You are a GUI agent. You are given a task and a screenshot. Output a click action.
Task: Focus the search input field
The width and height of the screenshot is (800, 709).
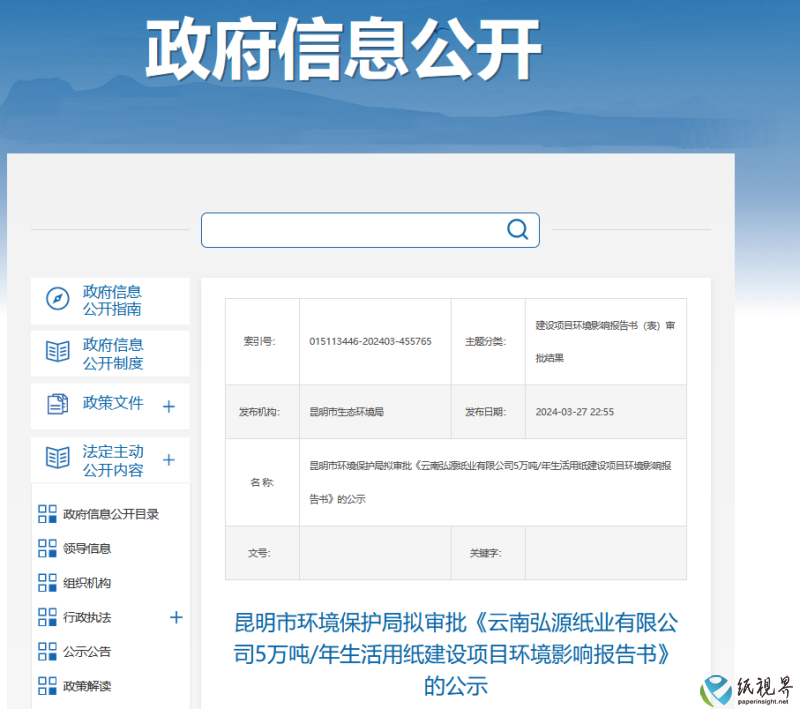(x=370, y=230)
